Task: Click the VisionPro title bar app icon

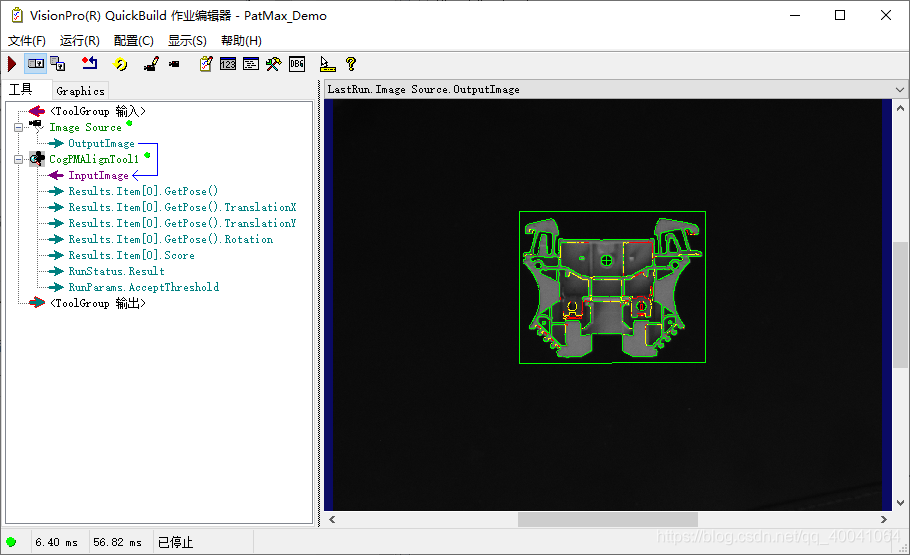Action: point(17,16)
